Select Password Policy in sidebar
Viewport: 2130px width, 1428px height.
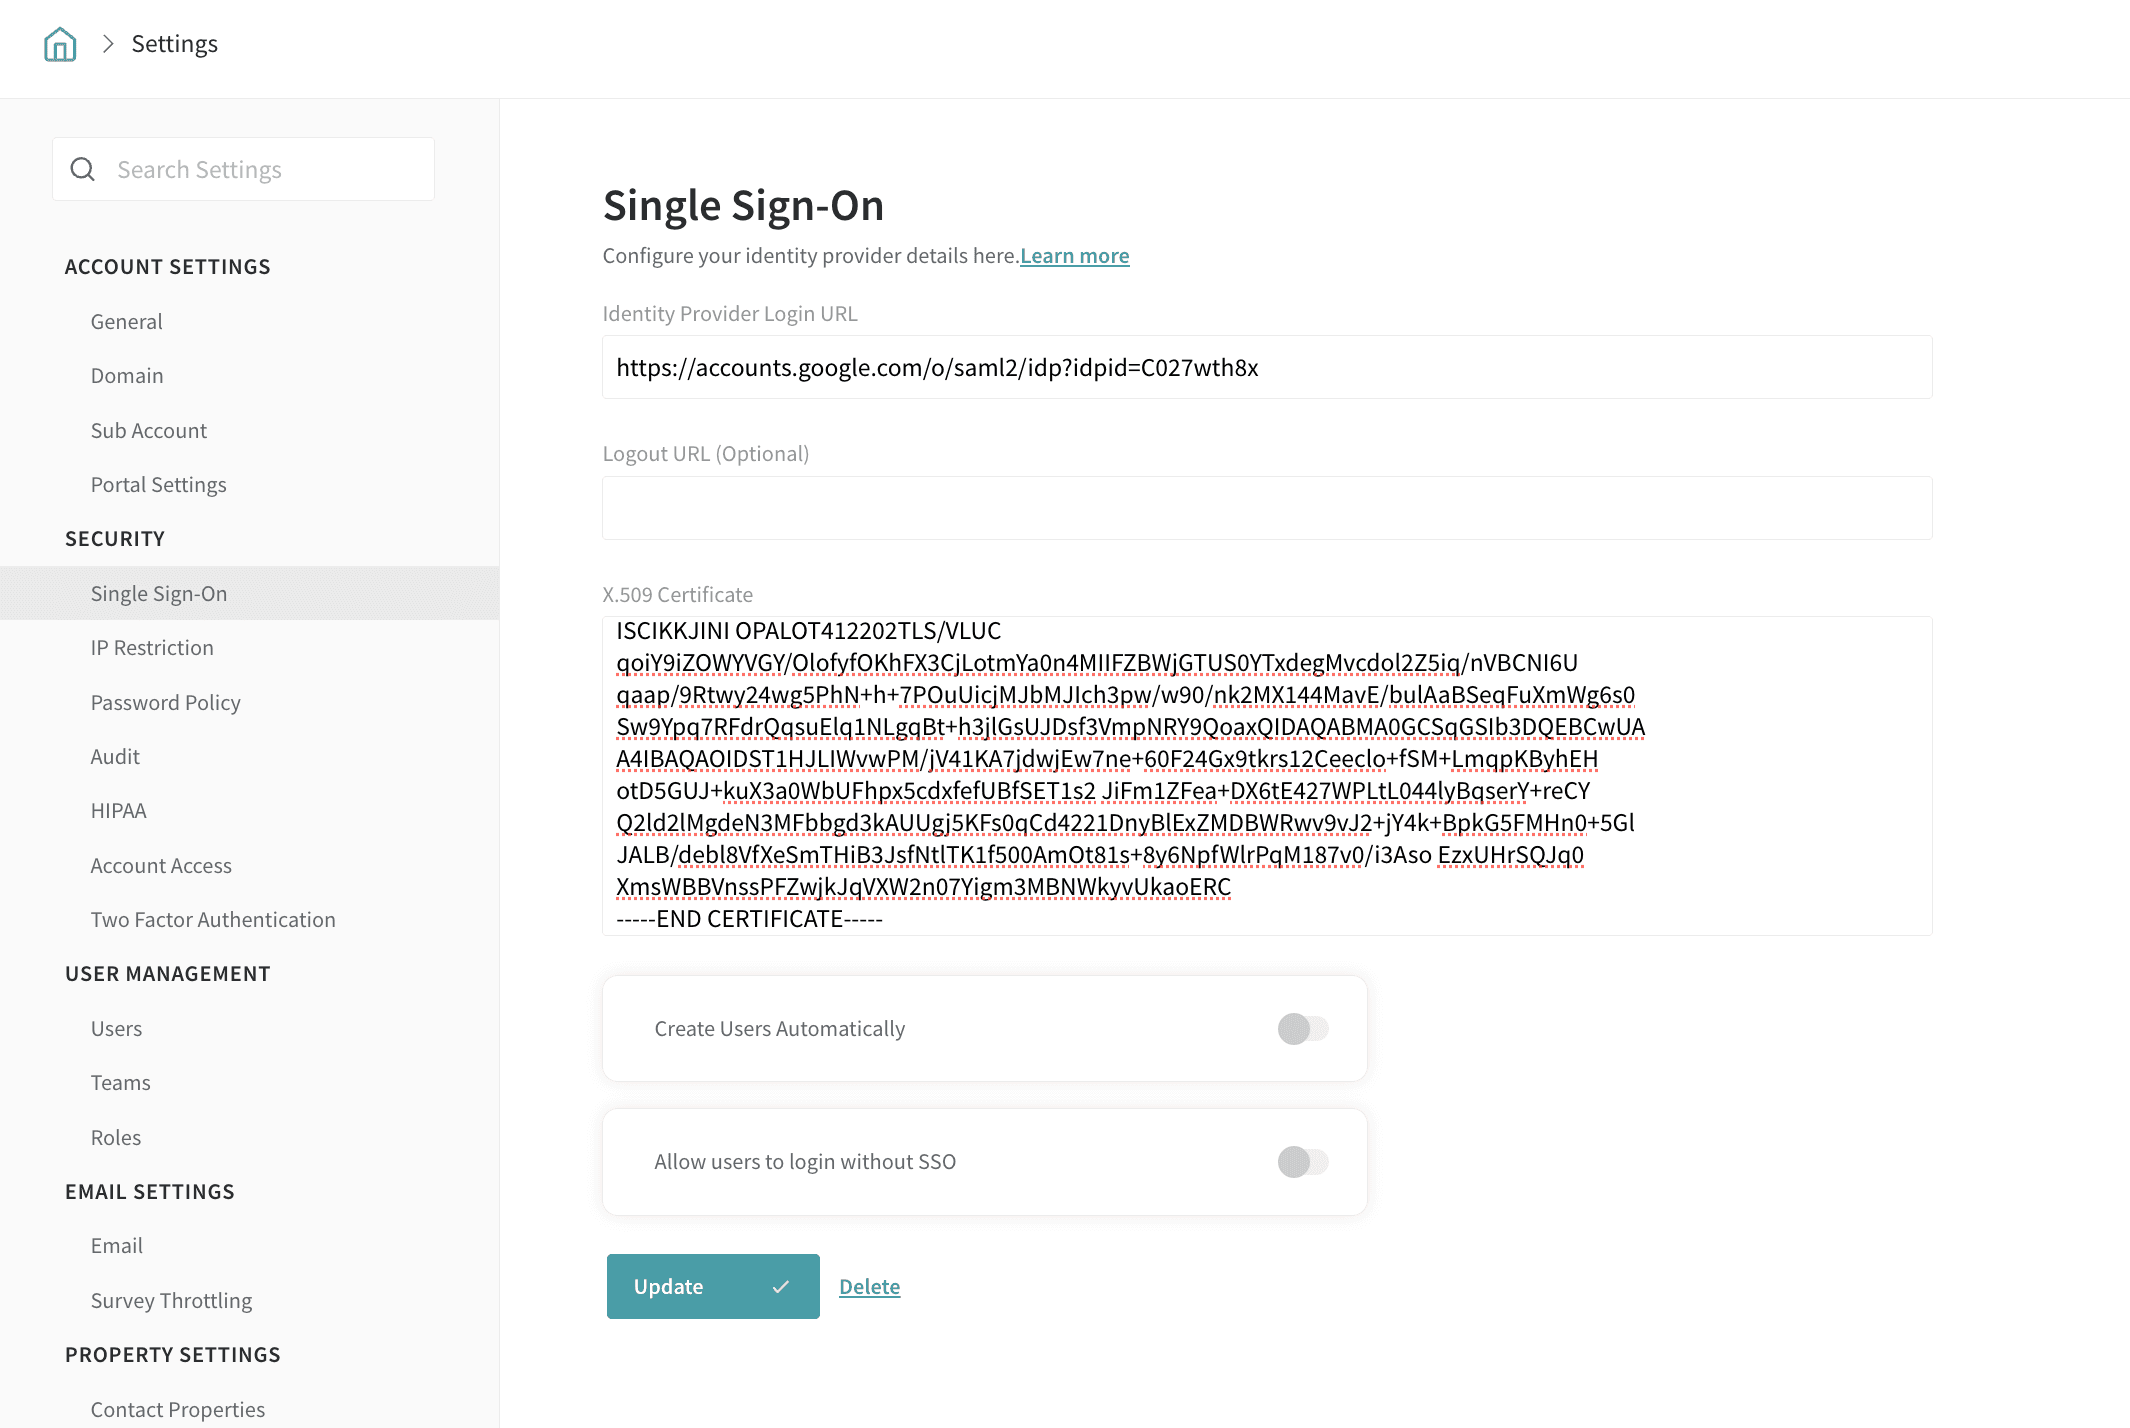(x=166, y=703)
